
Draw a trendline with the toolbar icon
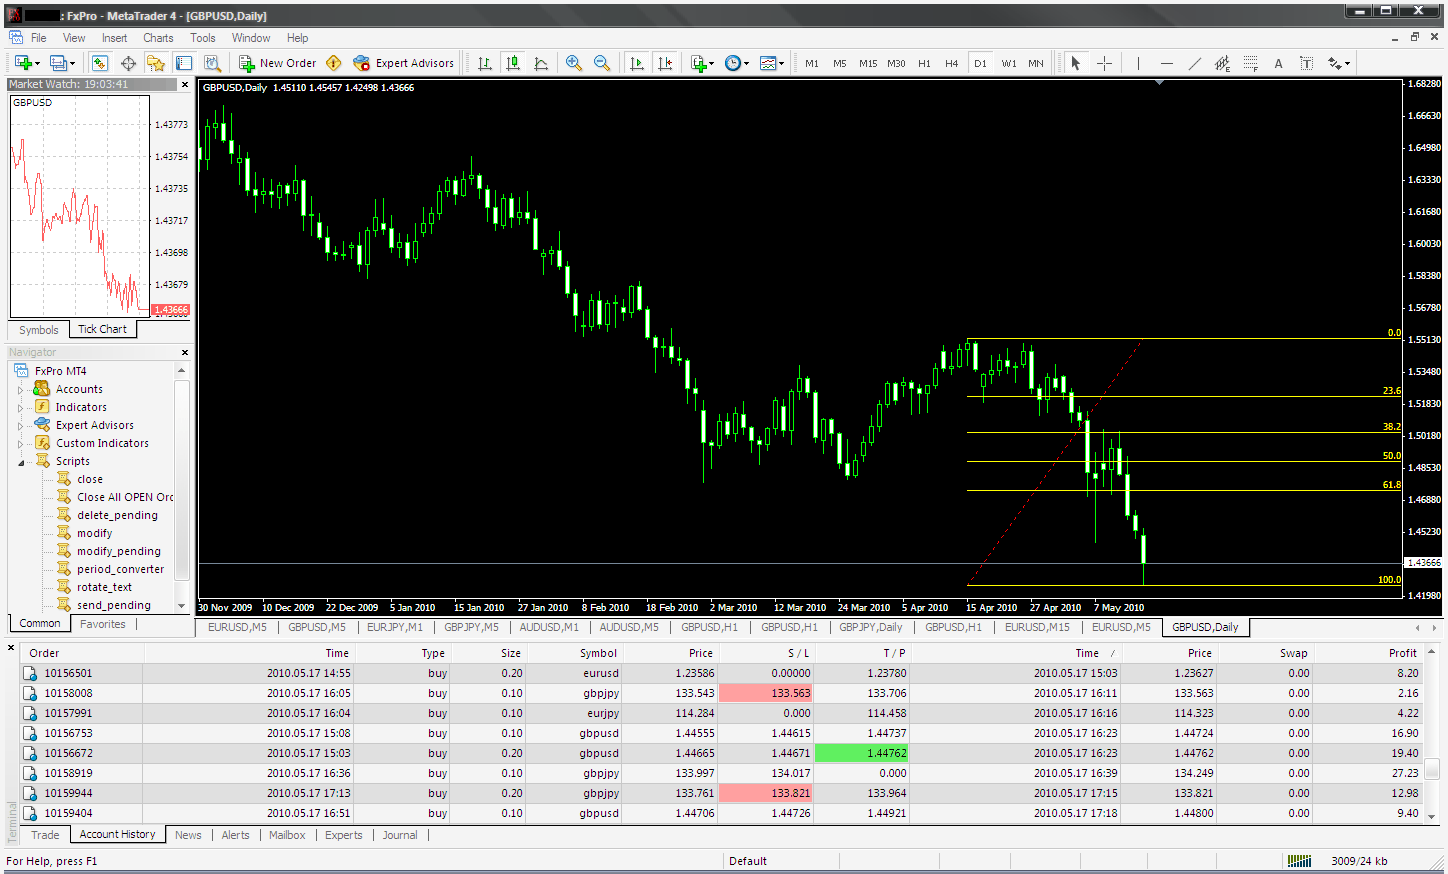tap(1194, 63)
